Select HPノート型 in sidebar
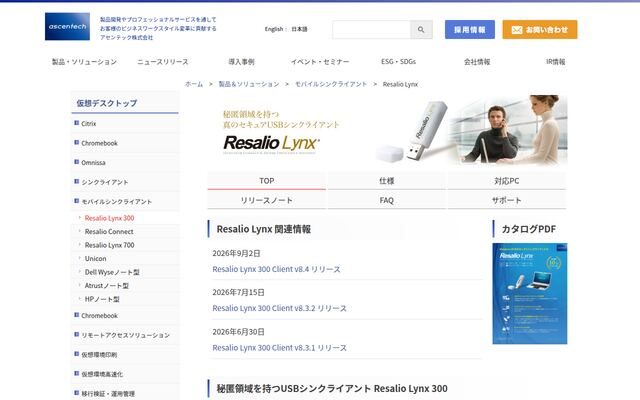This screenshot has height=400, width=640. pyautogui.click(x=102, y=299)
